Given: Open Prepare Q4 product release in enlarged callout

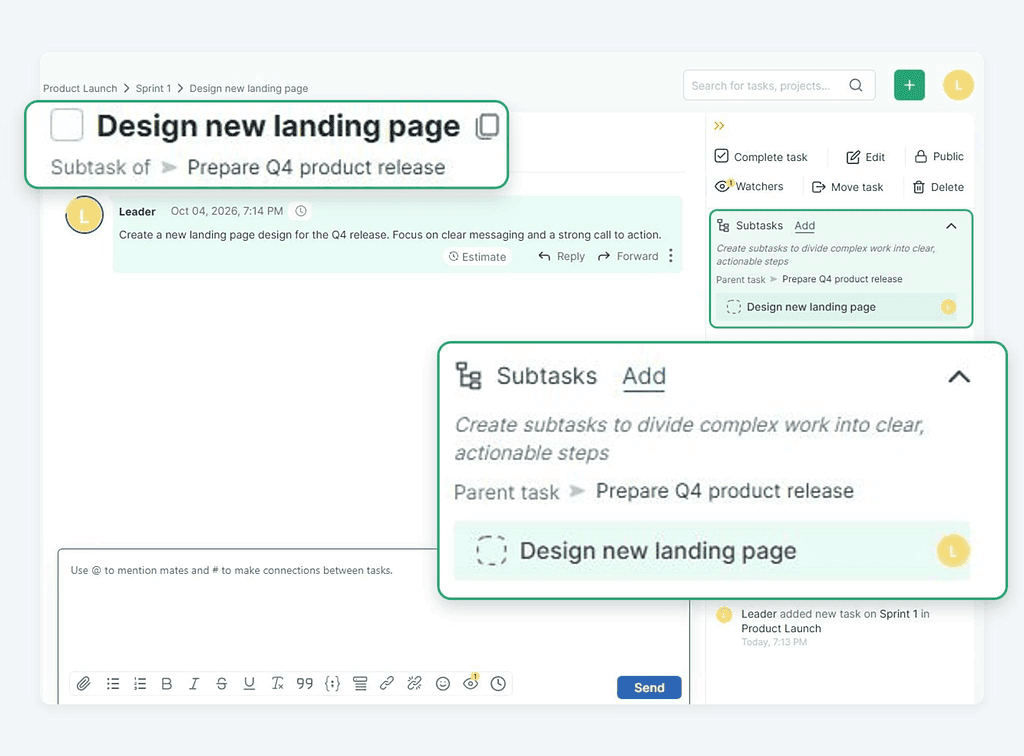Looking at the screenshot, I should click(725, 491).
